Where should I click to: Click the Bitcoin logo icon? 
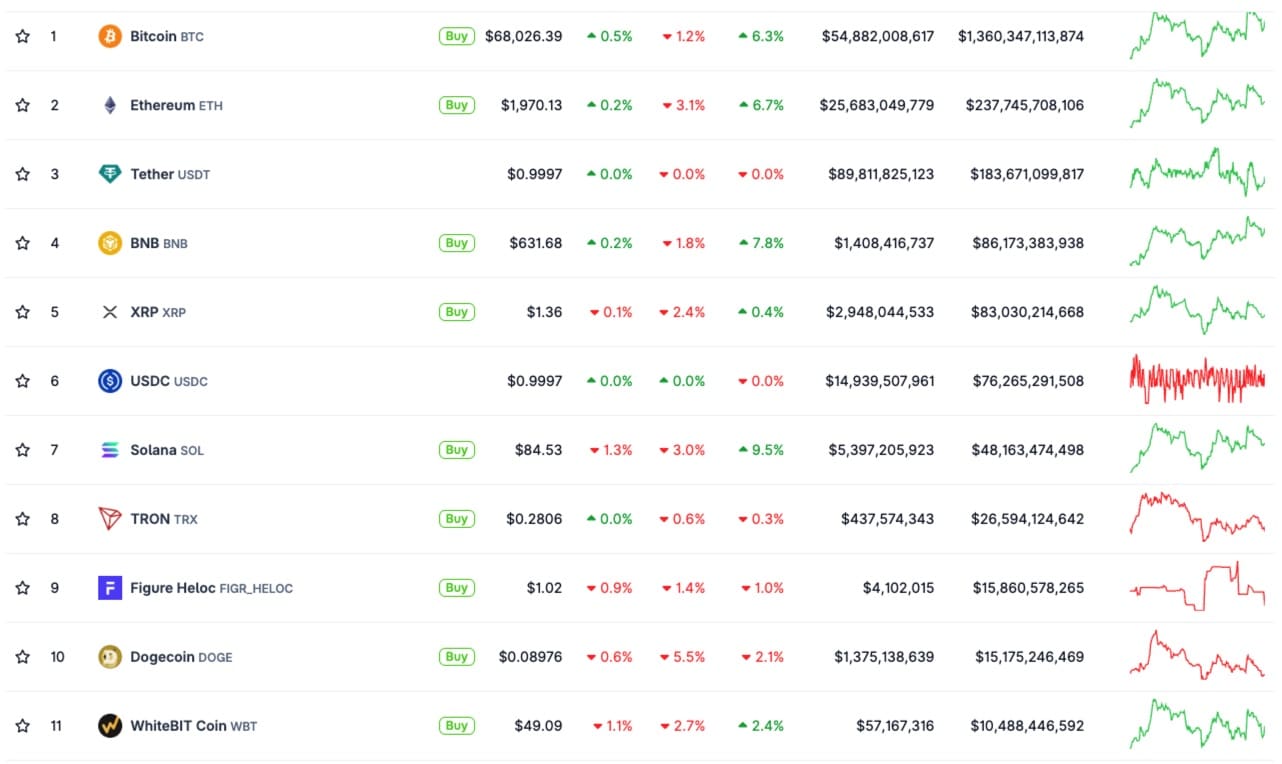[x=109, y=36]
